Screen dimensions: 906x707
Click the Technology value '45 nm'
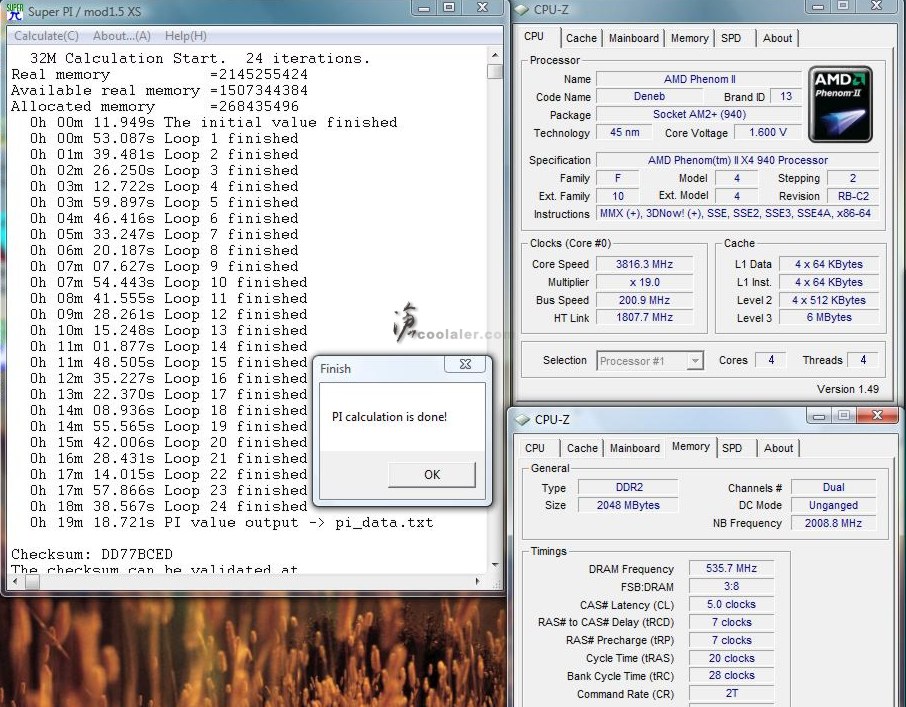click(x=624, y=132)
